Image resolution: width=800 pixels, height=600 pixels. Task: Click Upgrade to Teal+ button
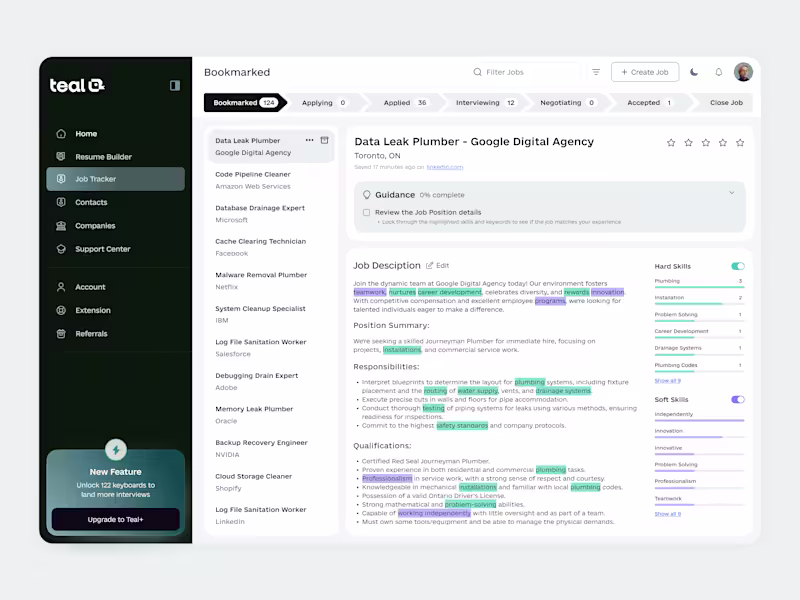(x=116, y=519)
